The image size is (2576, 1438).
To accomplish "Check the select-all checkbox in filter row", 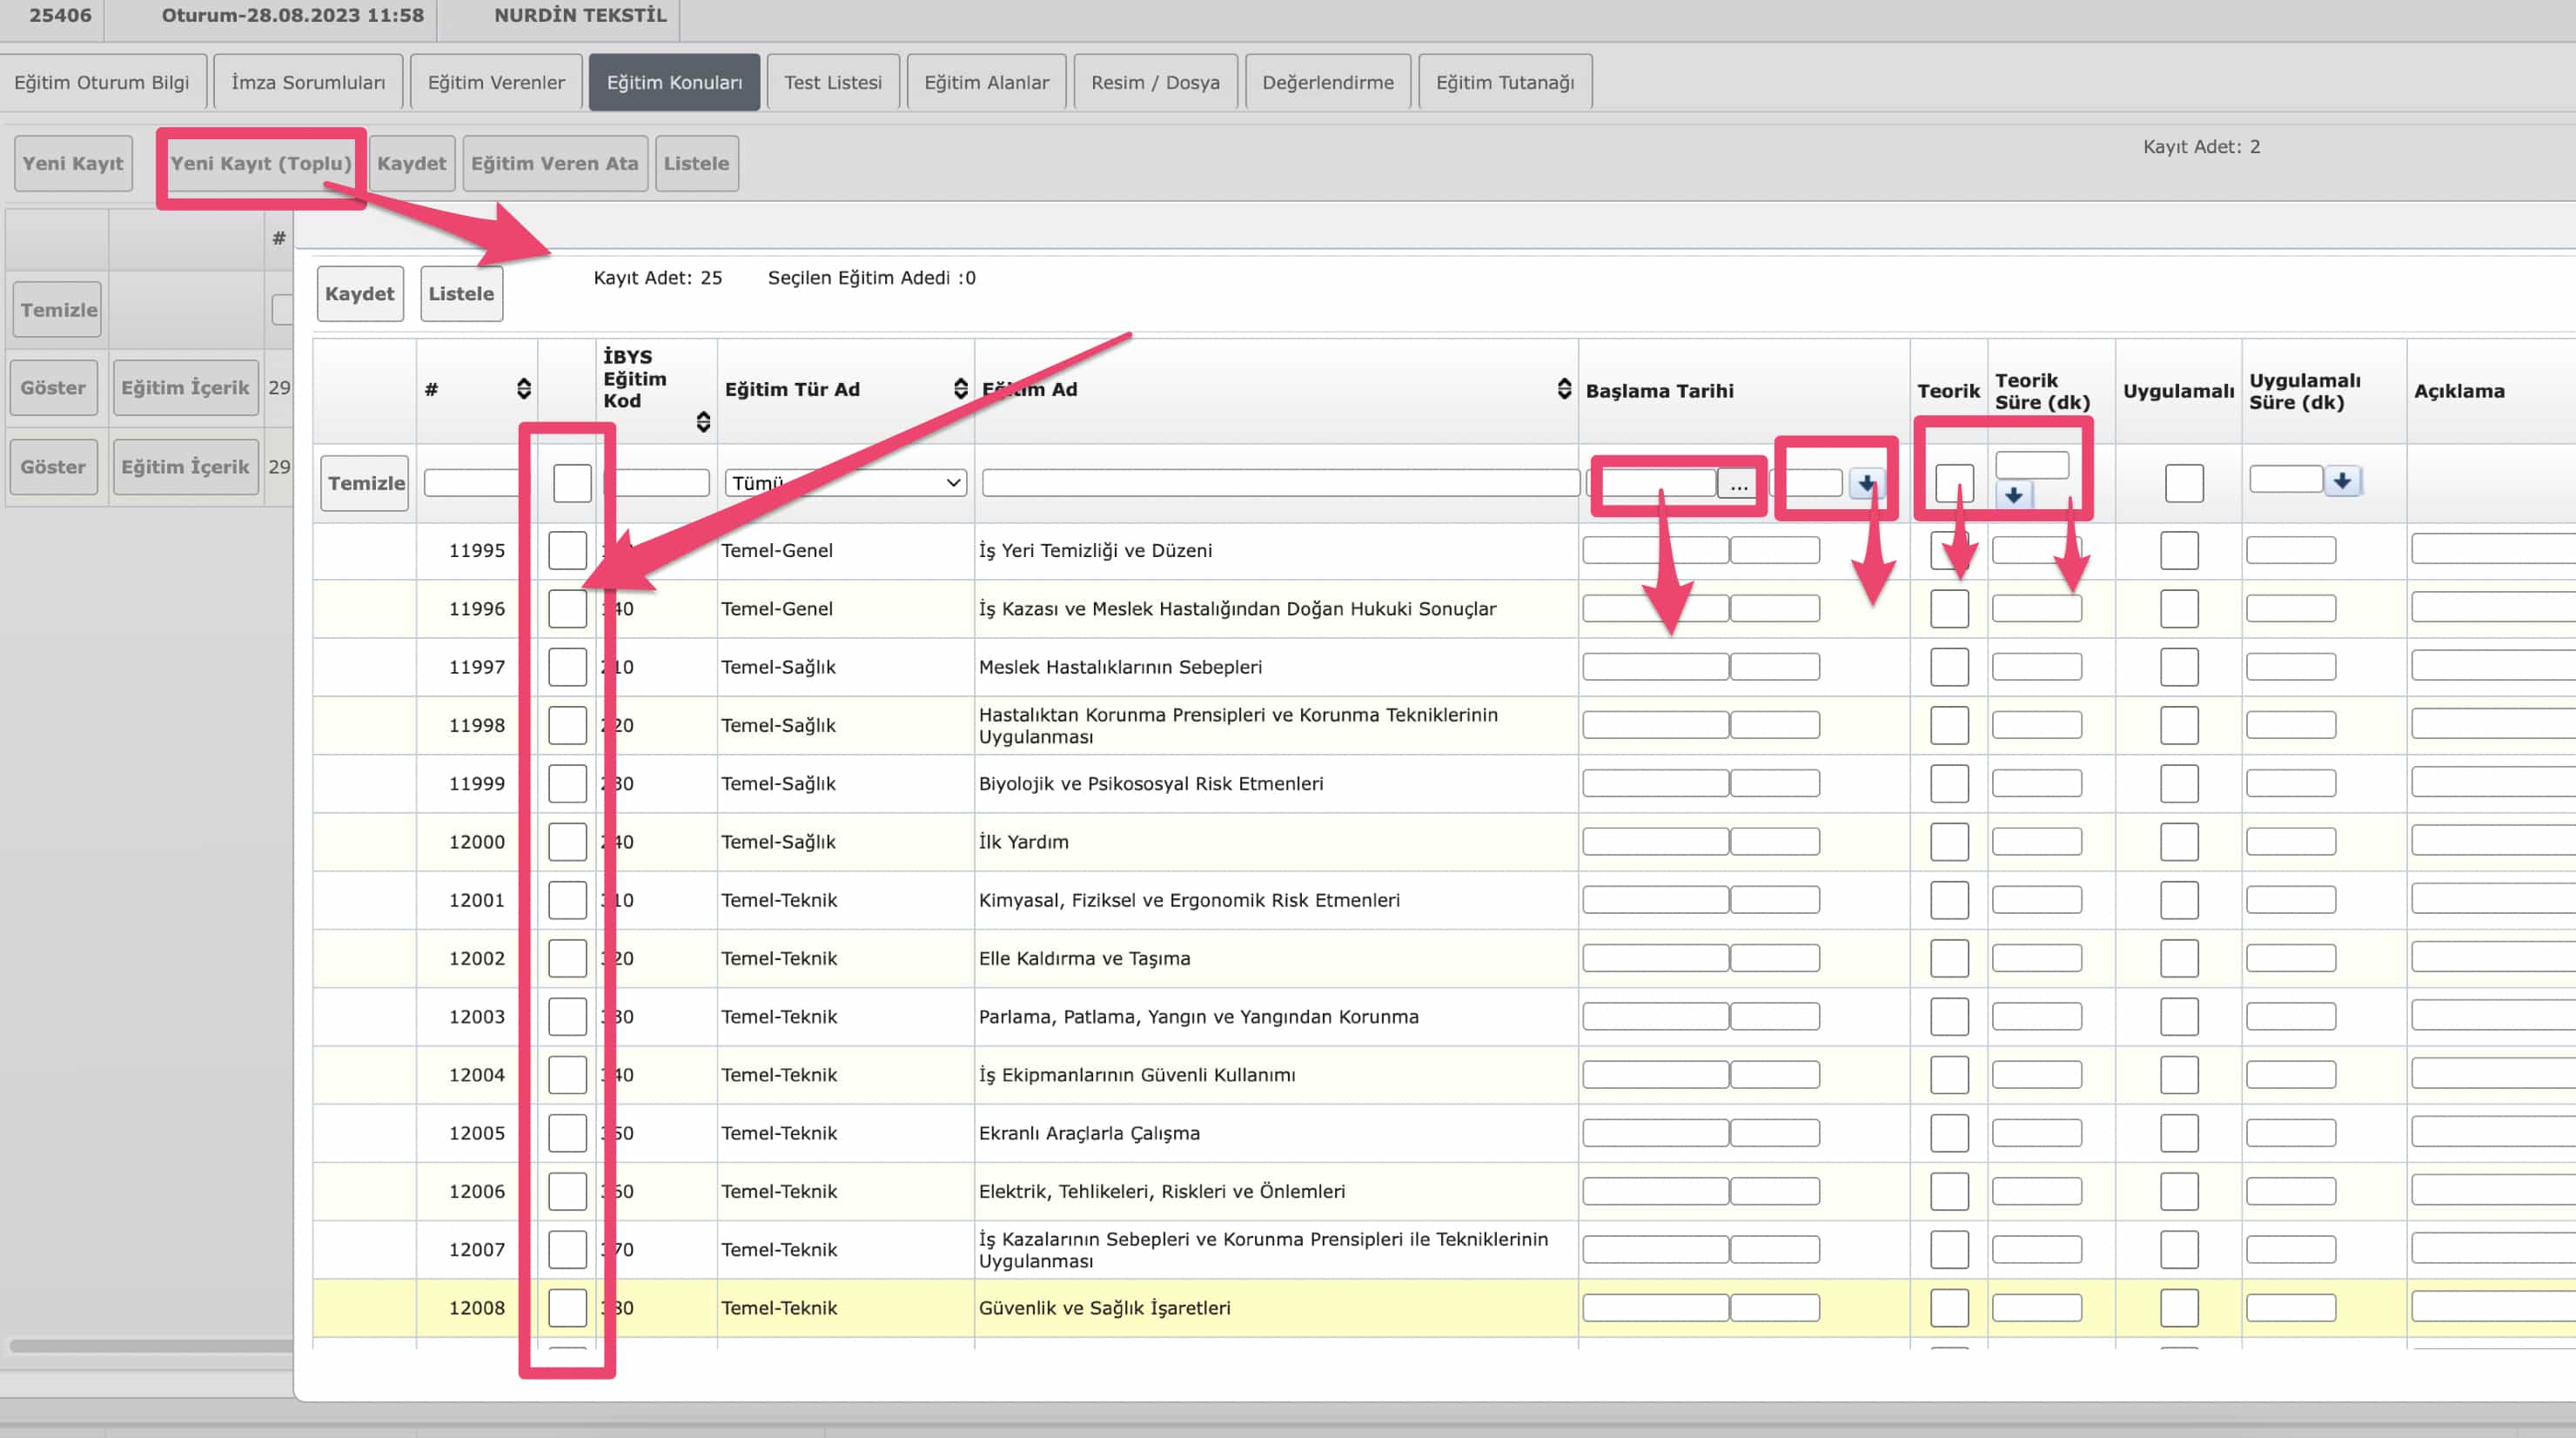I will pyautogui.click(x=572, y=484).
